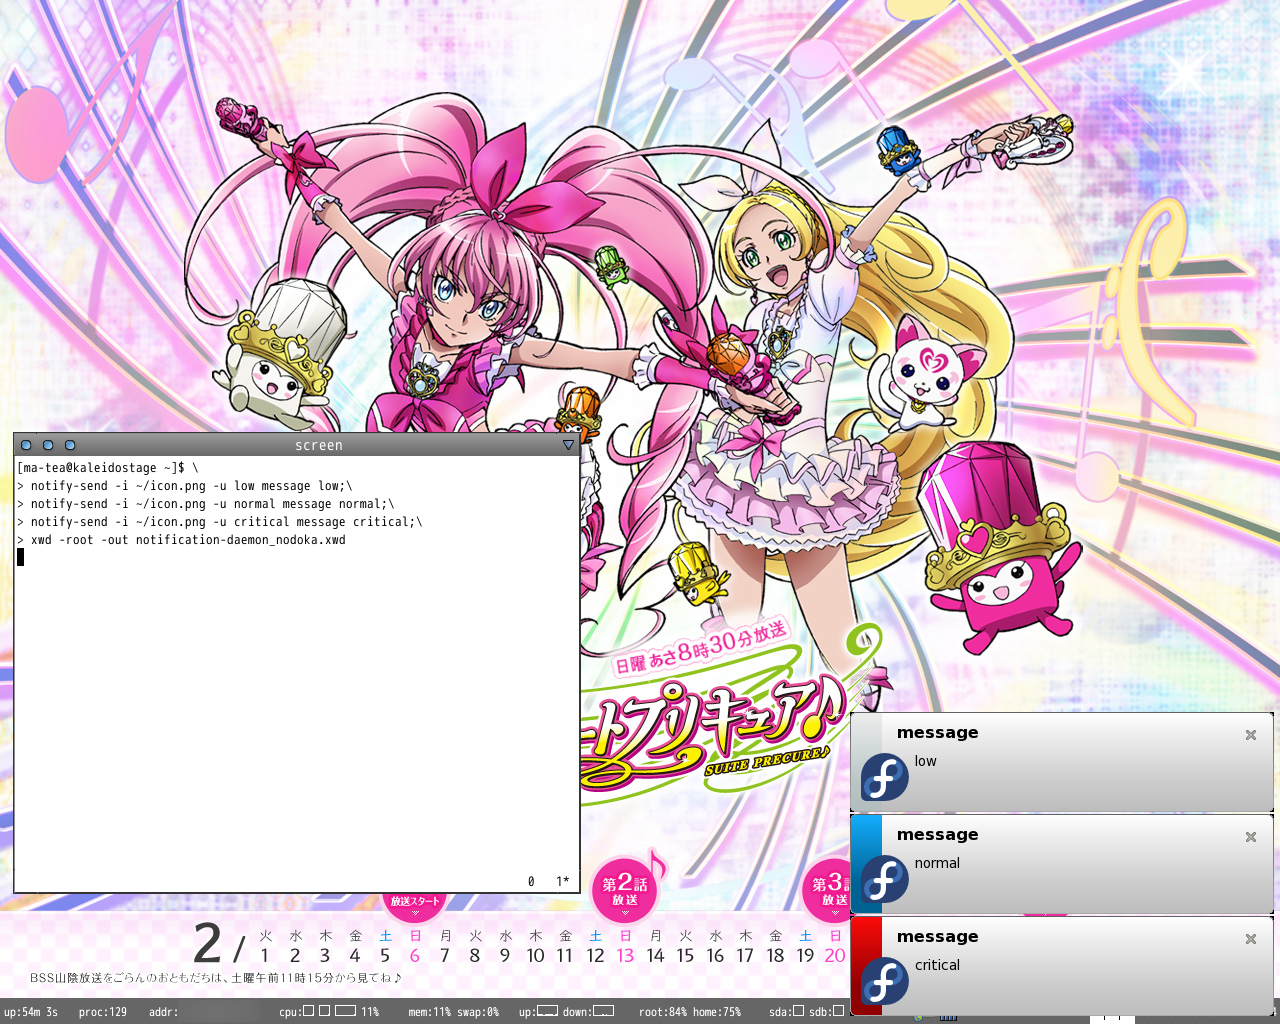This screenshot has width=1280, height=1024.
Task: Click the 'notify-send ... message low' terminal line
Action: [185, 486]
